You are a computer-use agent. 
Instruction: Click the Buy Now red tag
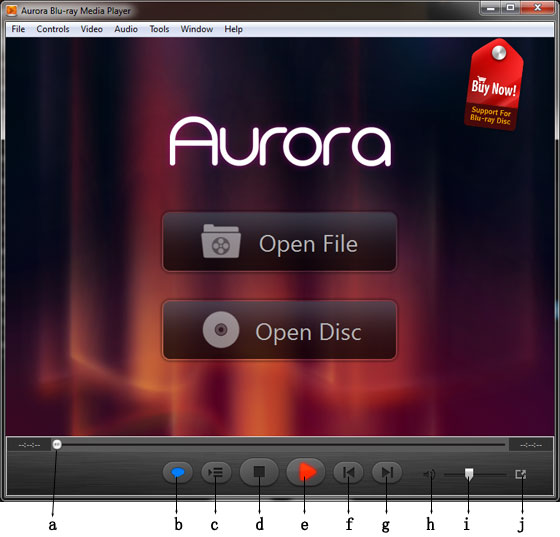pyautogui.click(x=494, y=86)
